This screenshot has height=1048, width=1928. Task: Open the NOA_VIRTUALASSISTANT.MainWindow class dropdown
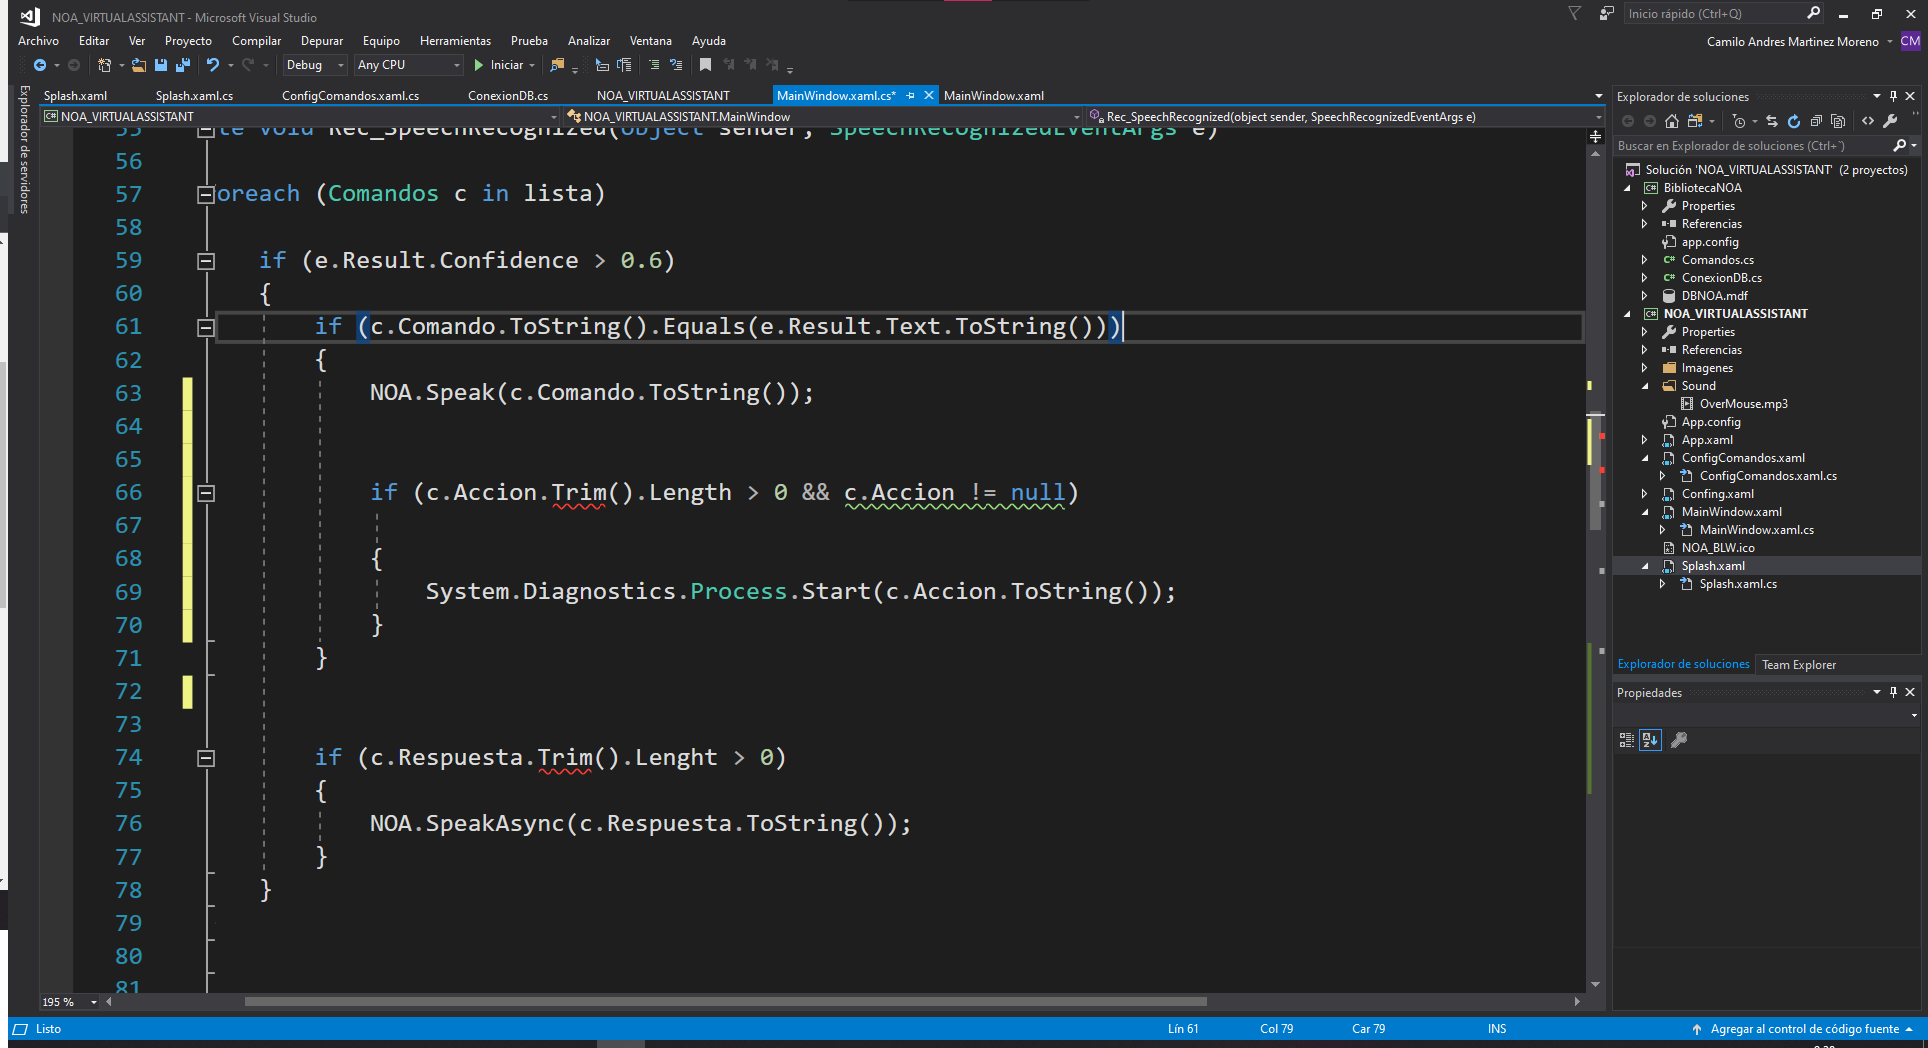click(822, 117)
